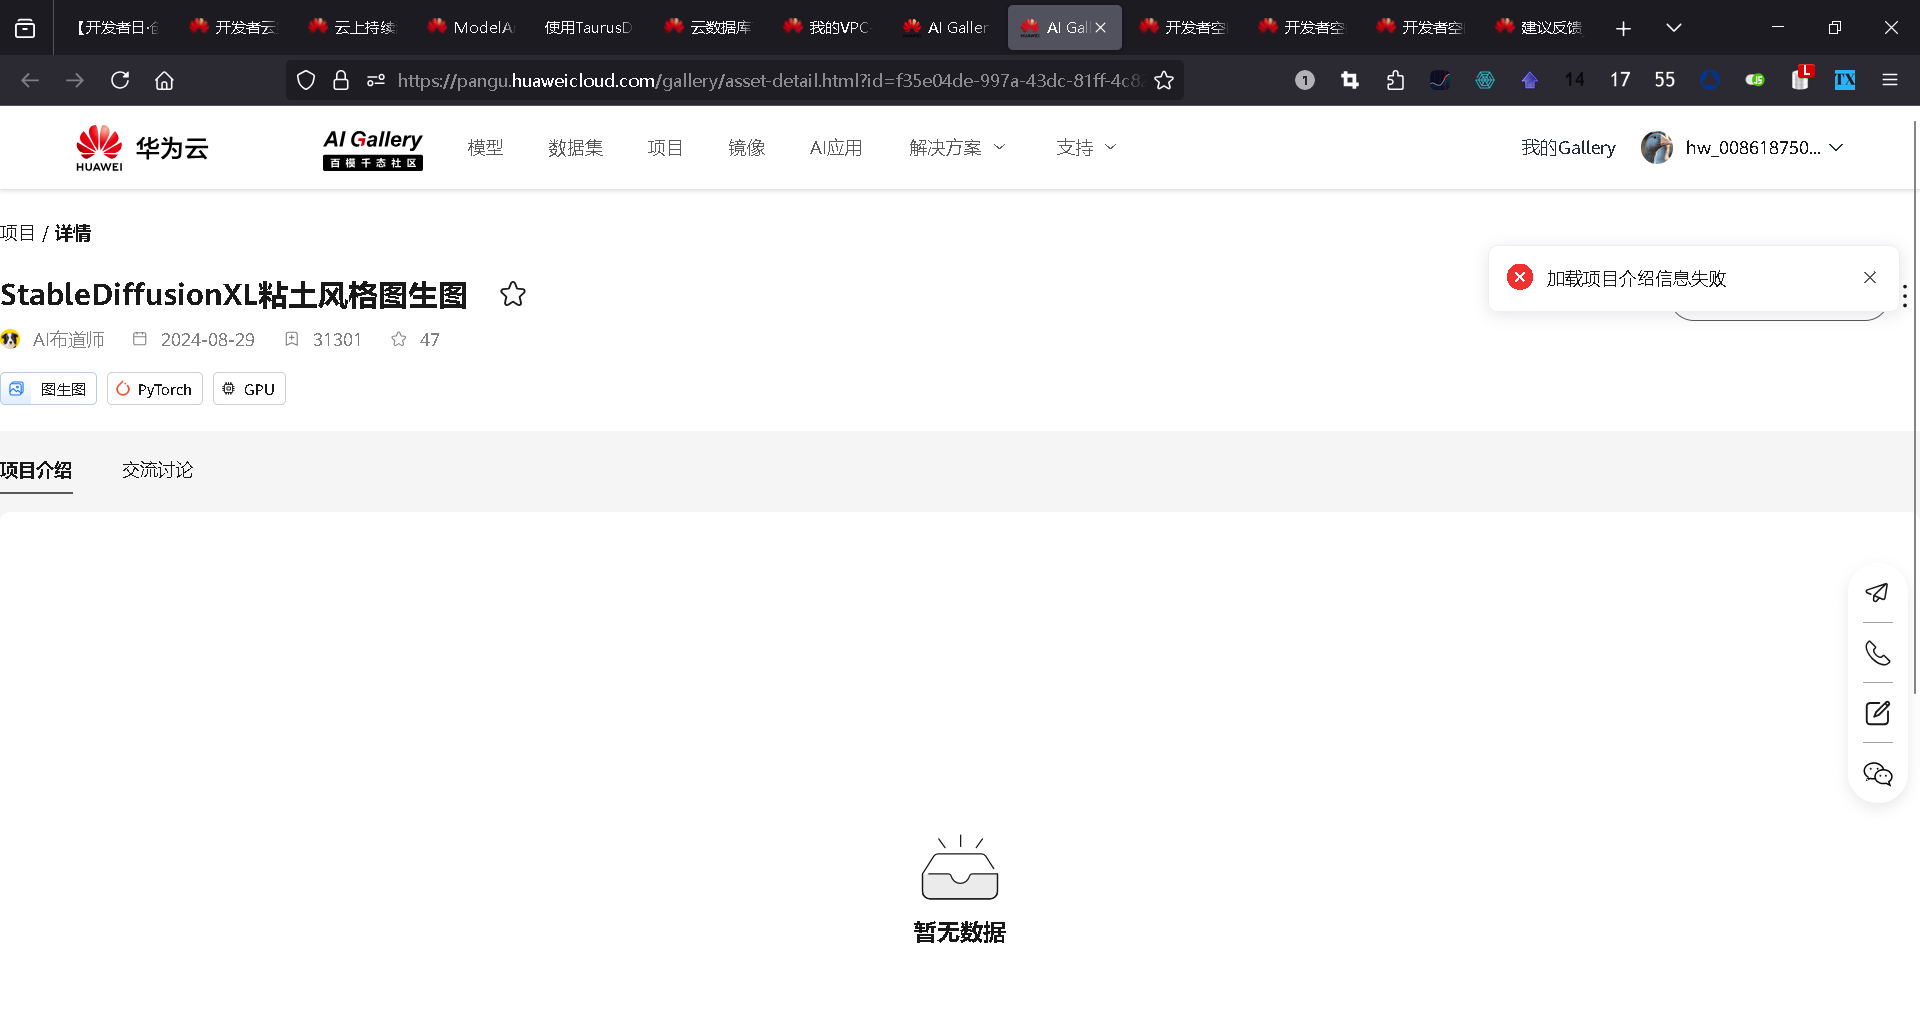Screen dimensions: 1920x1020
Task: Go to 项目 in the top navigation
Action: pyautogui.click(x=665, y=148)
